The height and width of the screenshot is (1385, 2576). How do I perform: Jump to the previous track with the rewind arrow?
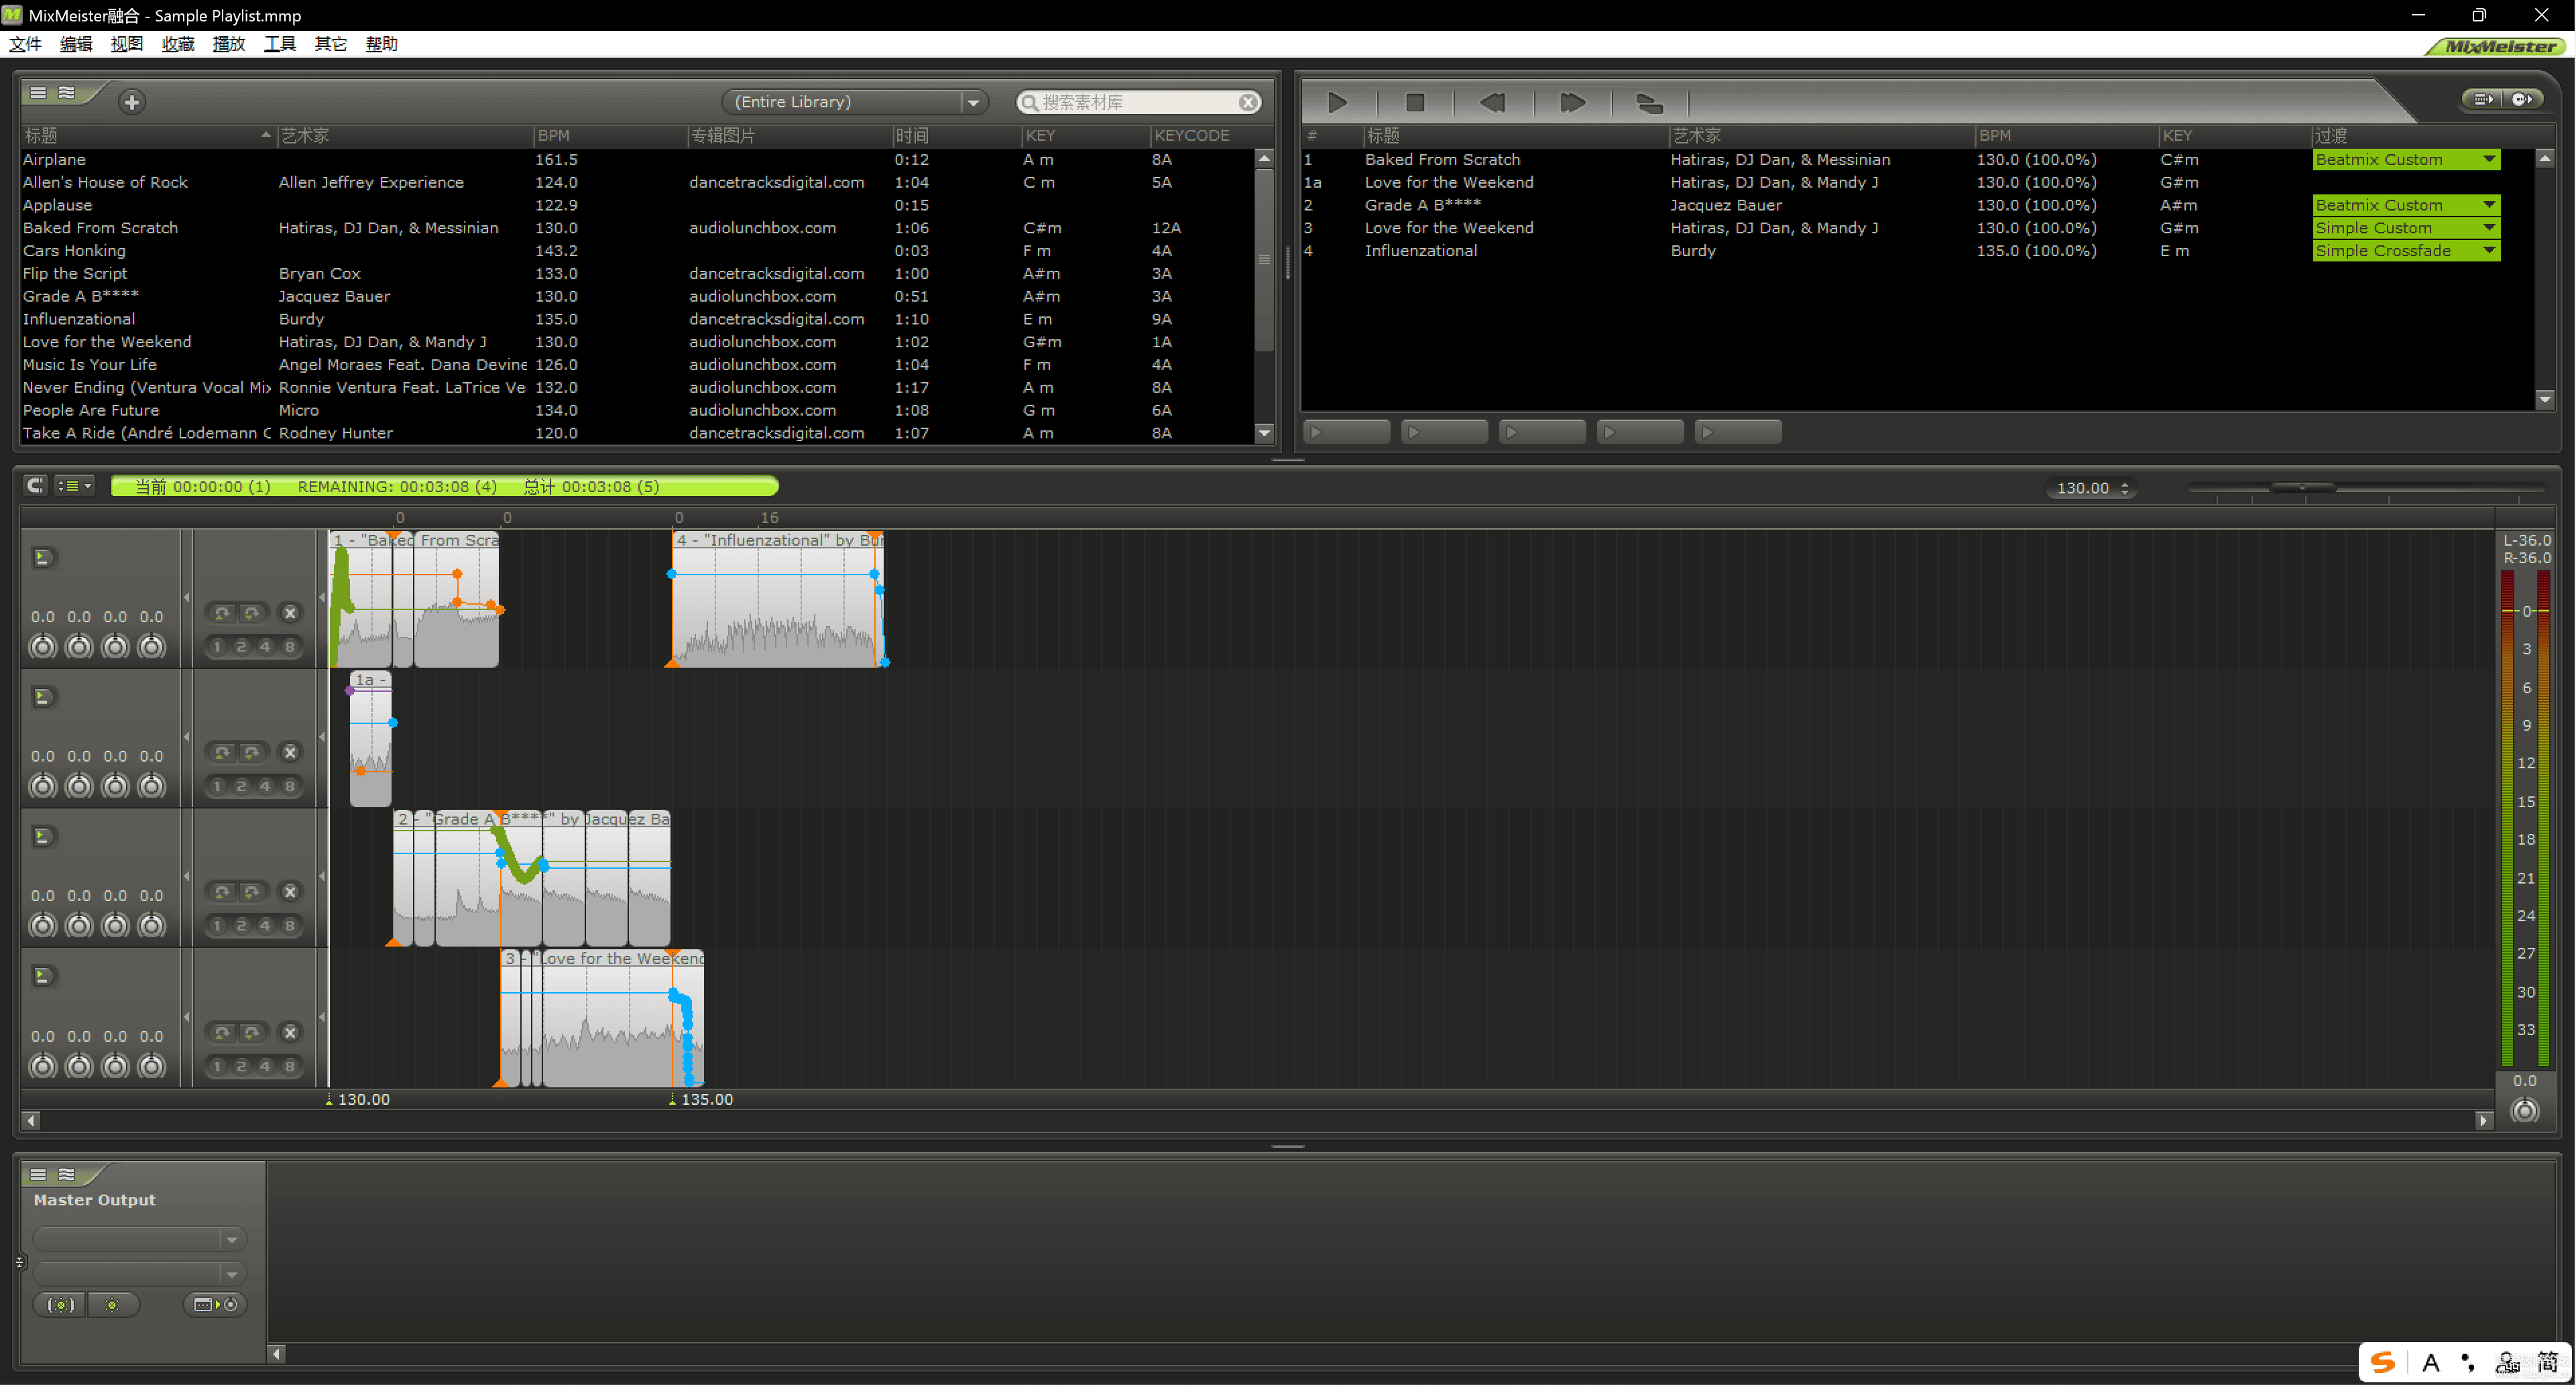coord(1492,102)
